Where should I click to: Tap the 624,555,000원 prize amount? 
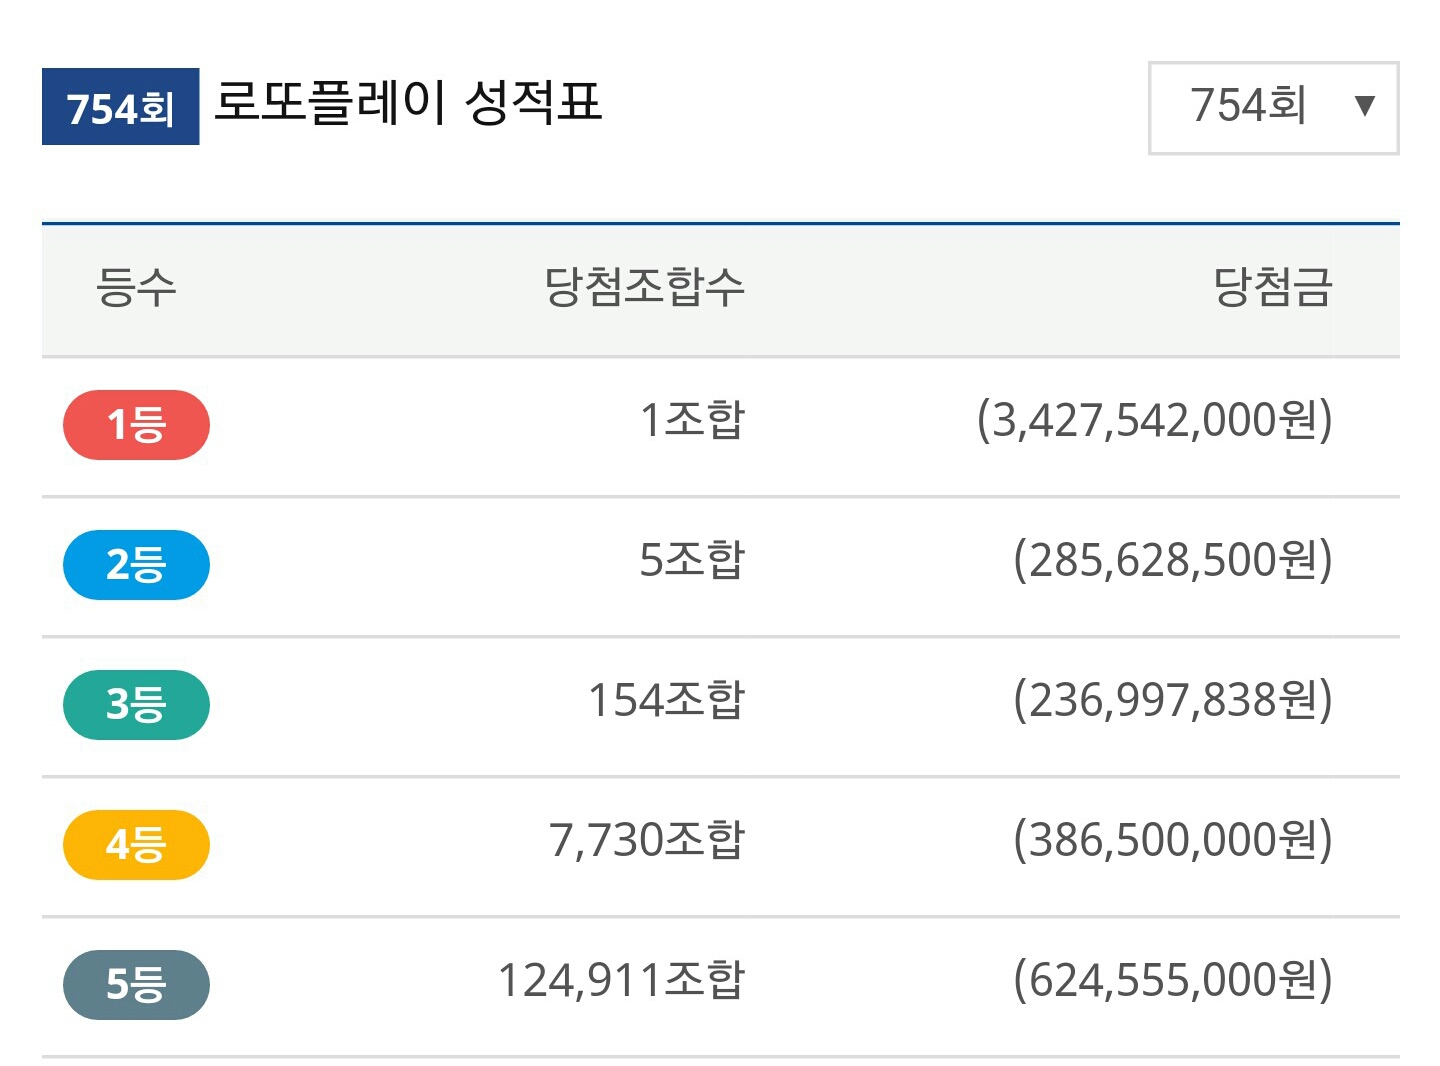pyautogui.click(x=1173, y=980)
